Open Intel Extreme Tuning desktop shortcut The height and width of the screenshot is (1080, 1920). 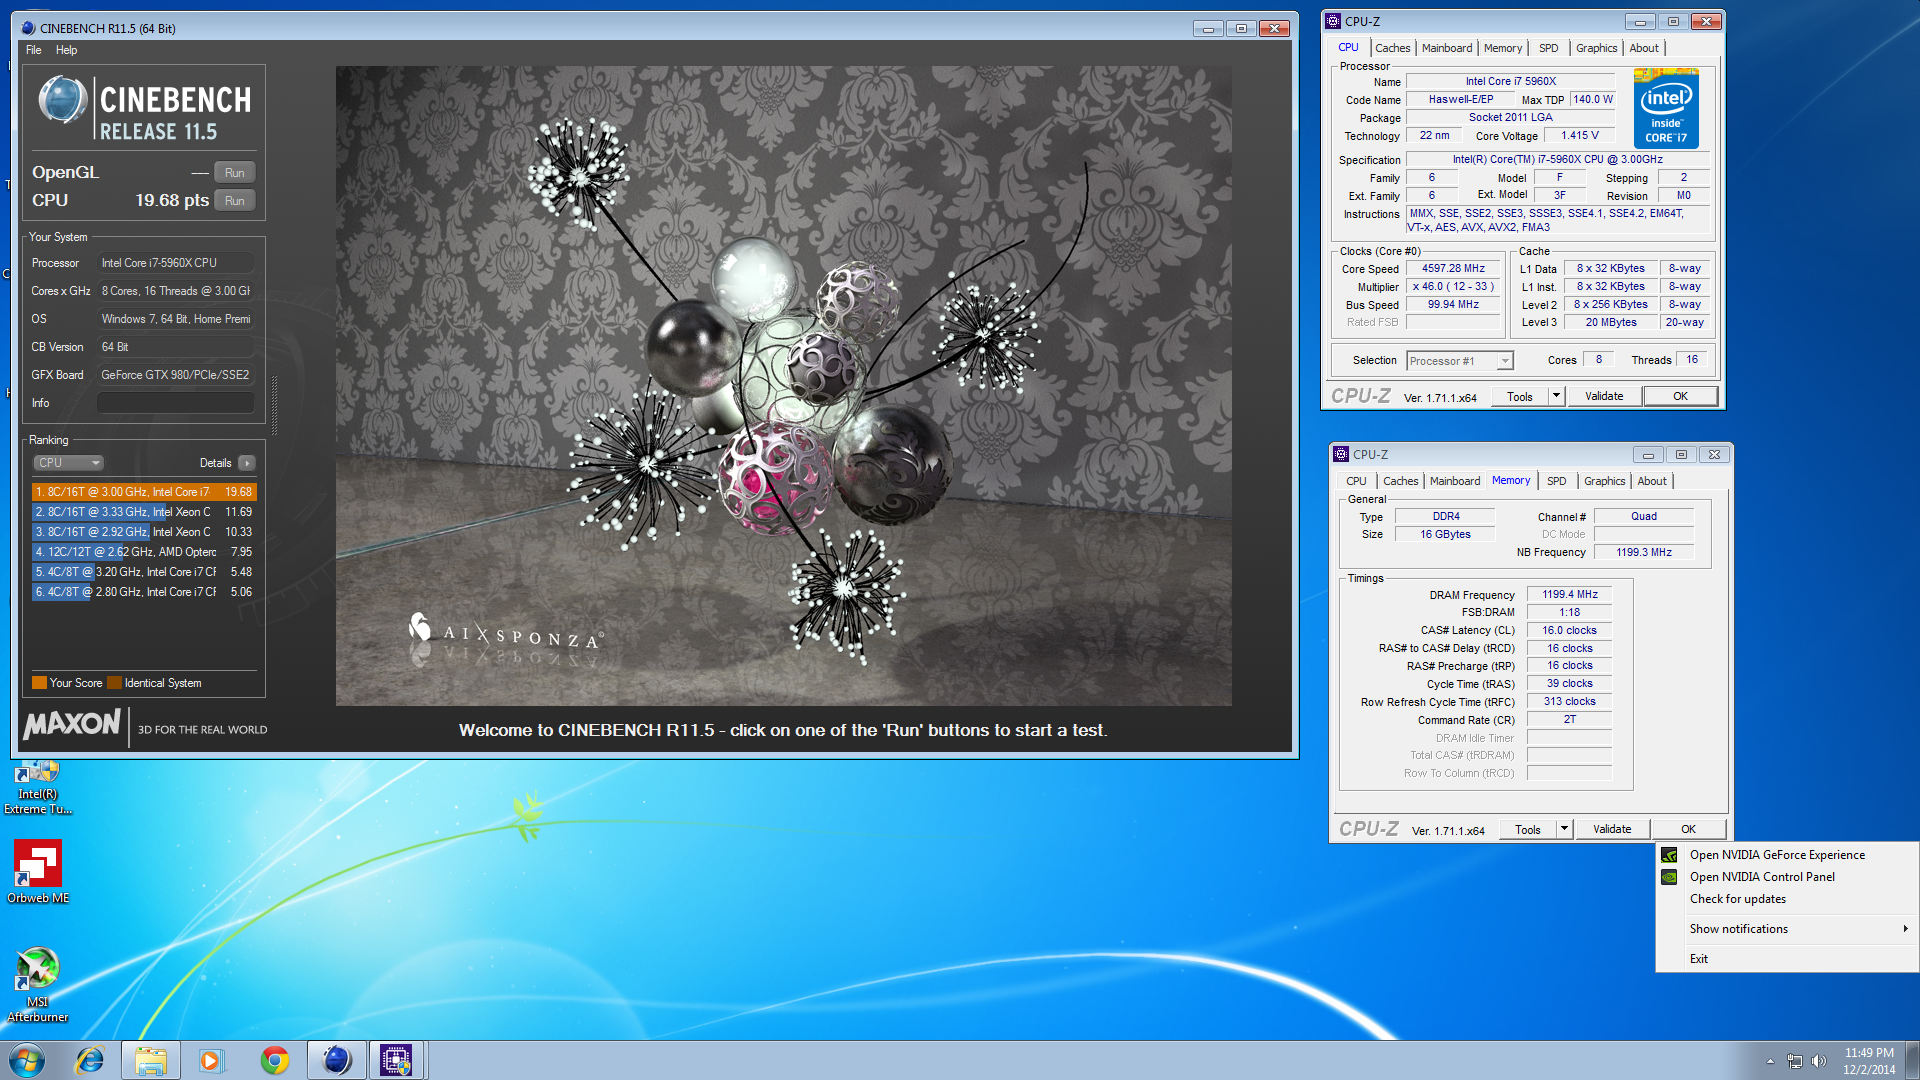point(38,789)
